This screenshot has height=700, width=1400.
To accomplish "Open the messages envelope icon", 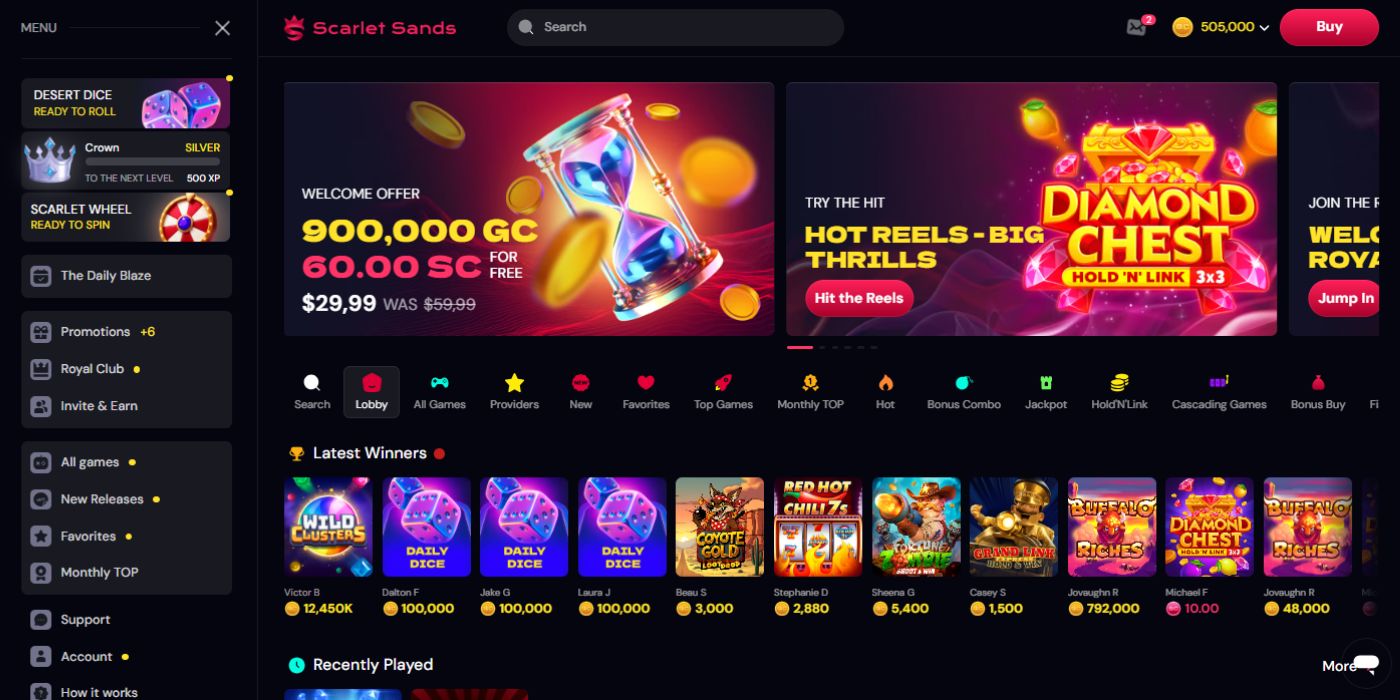I will 1136,28.
